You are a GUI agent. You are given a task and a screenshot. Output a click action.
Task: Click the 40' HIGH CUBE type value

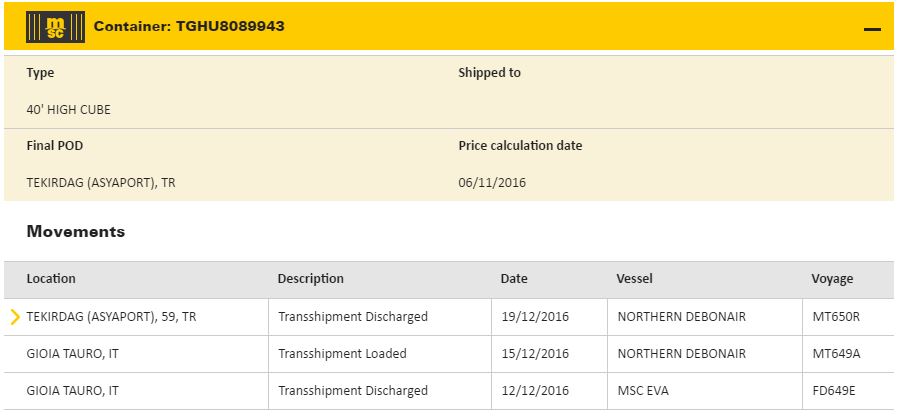68,110
